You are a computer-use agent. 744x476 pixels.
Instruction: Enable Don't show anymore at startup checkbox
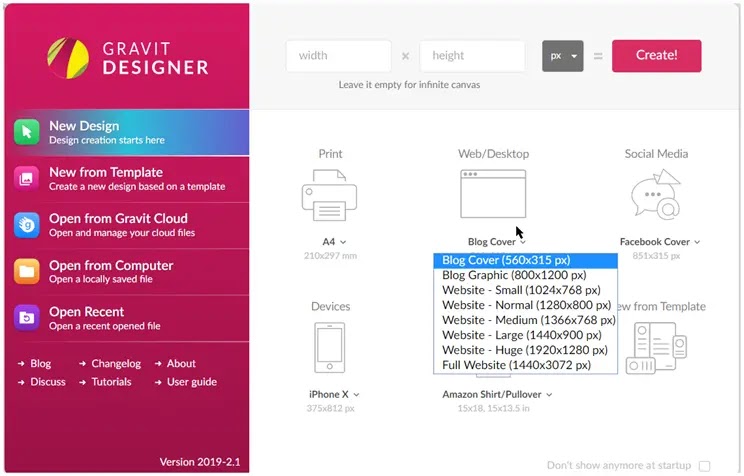point(705,466)
